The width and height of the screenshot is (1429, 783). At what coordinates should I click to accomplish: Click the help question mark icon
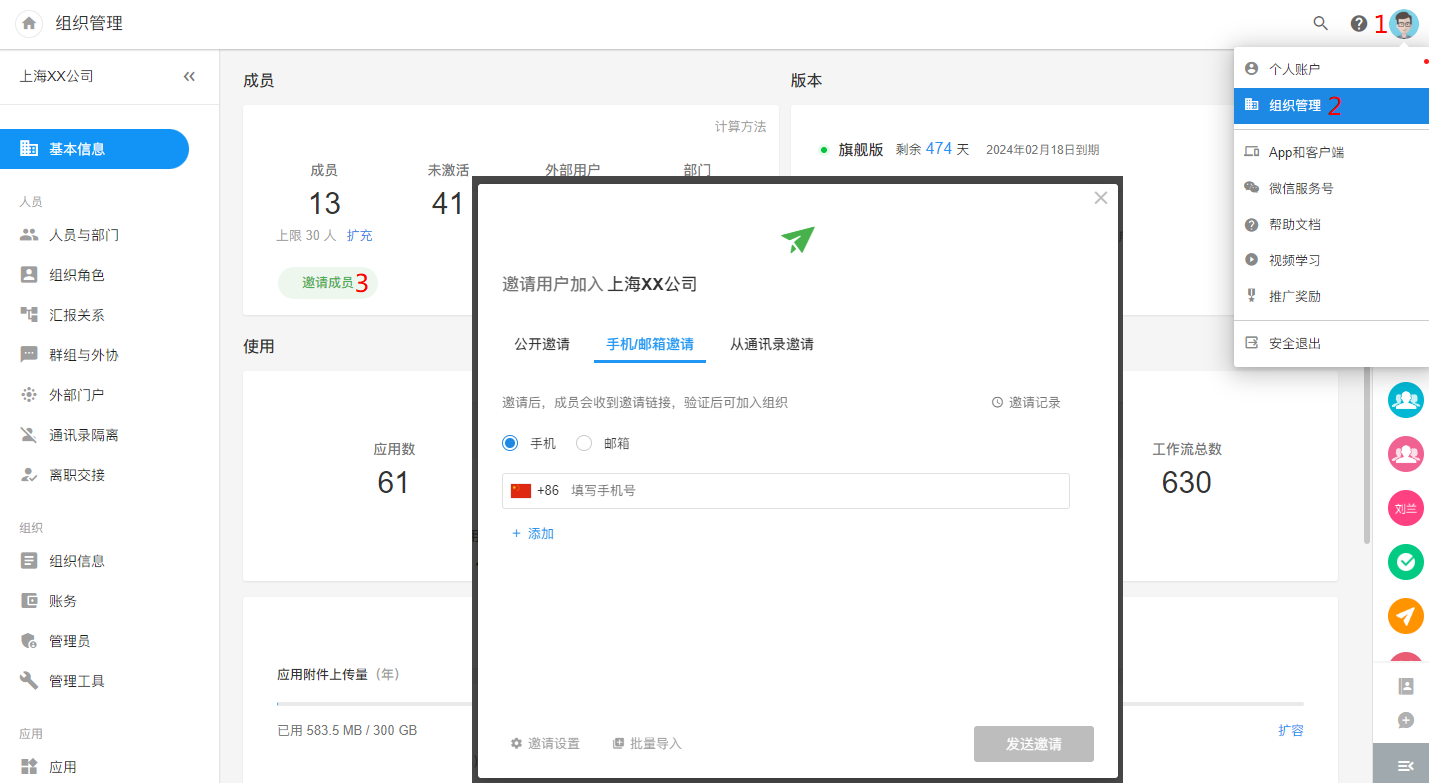[x=1358, y=23]
